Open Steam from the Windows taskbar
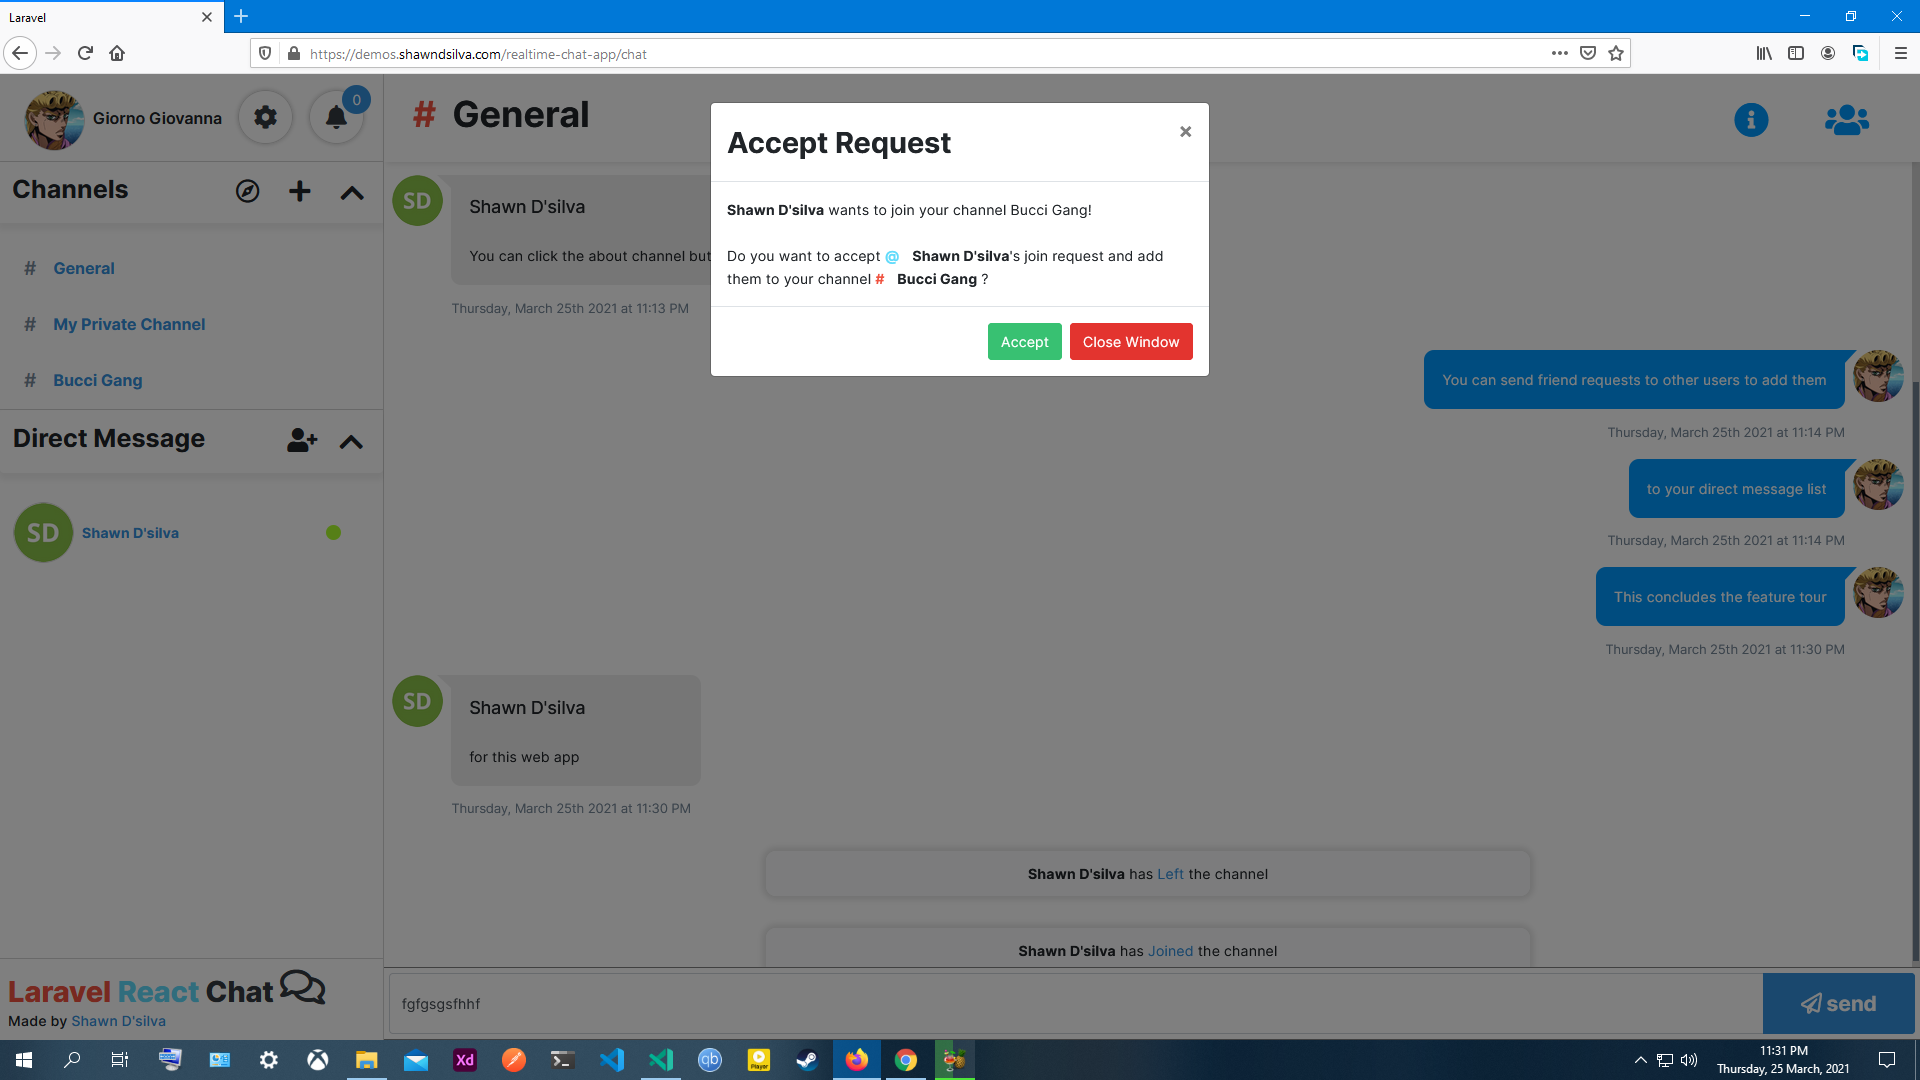Screen dimensions: 1920x1080 (x=807, y=1060)
